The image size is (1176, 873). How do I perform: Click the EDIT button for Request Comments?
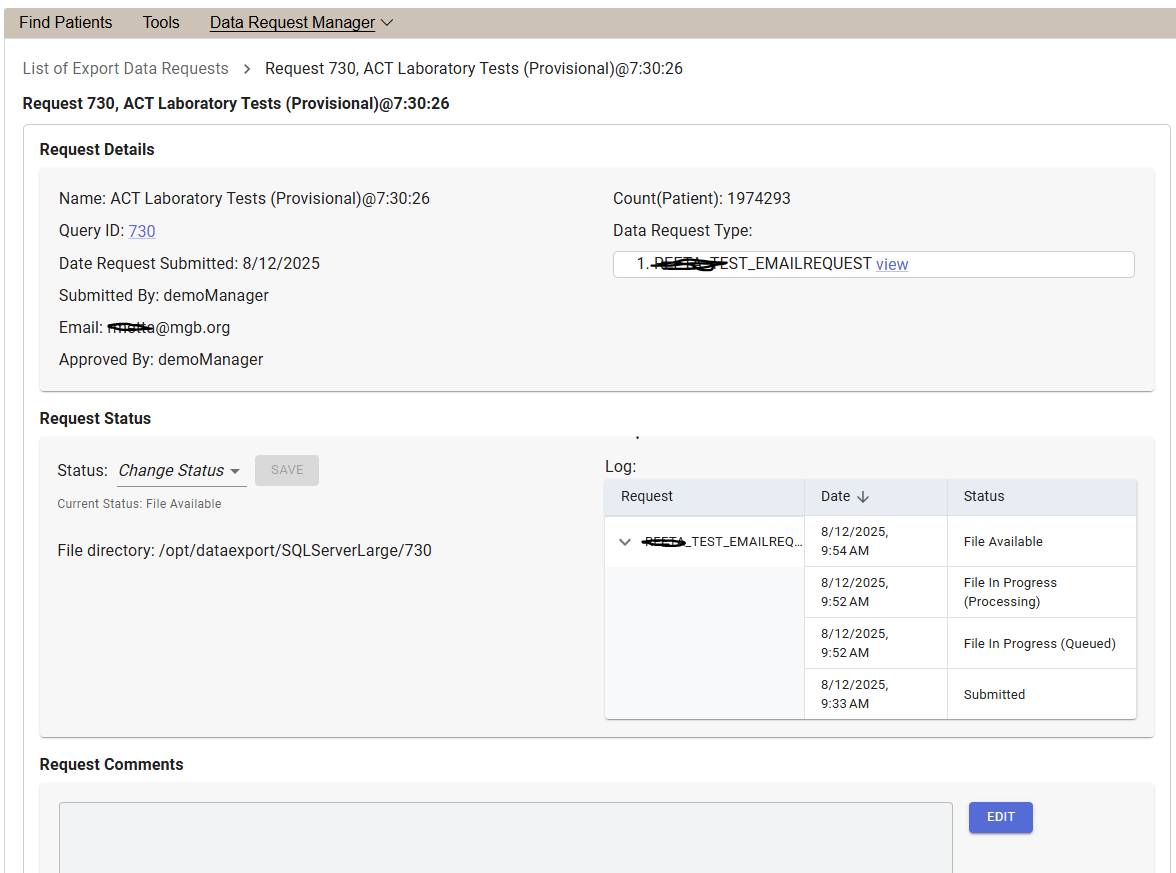pyautogui.click(x=1000, y=817)
